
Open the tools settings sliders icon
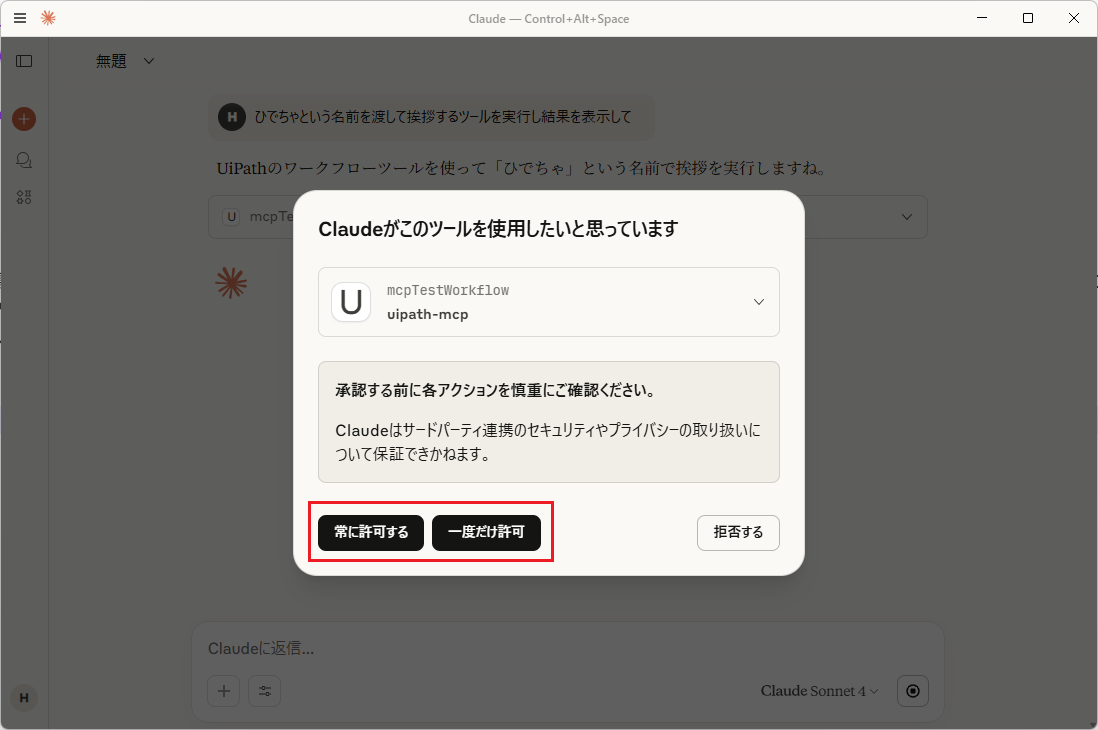[265, 691]
